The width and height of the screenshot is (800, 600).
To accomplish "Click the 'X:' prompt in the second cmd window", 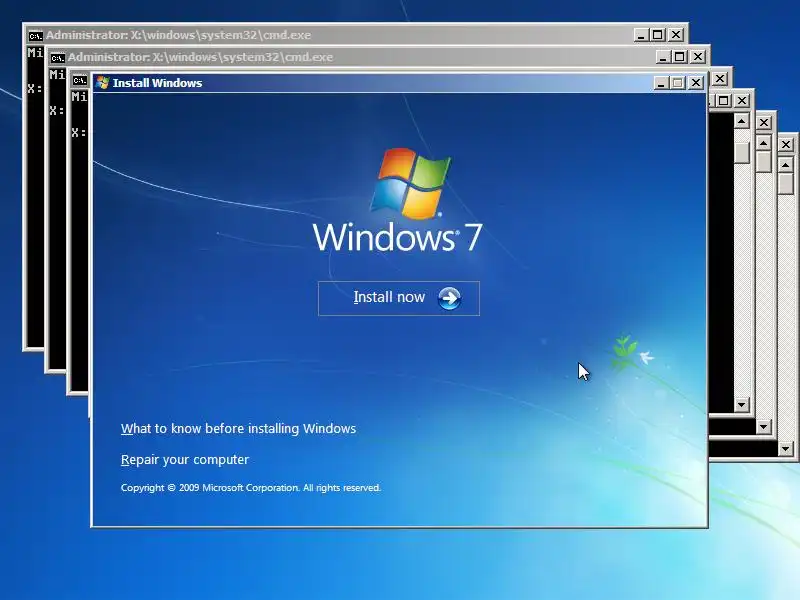I will coord(57,111).
